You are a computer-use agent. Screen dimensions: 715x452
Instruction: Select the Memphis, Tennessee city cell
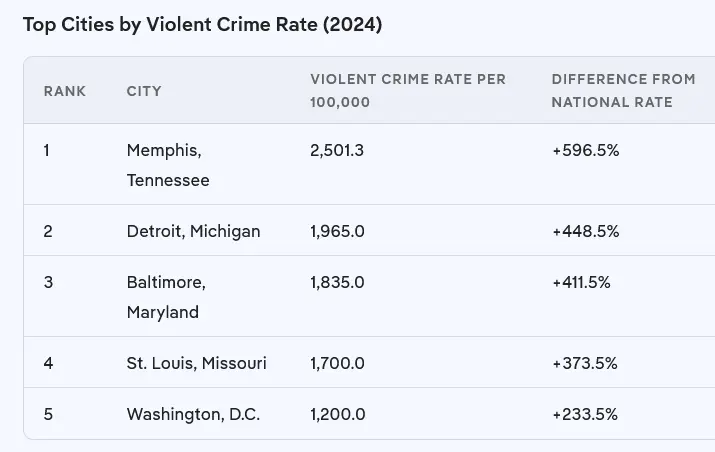click(x=168, y=165)
